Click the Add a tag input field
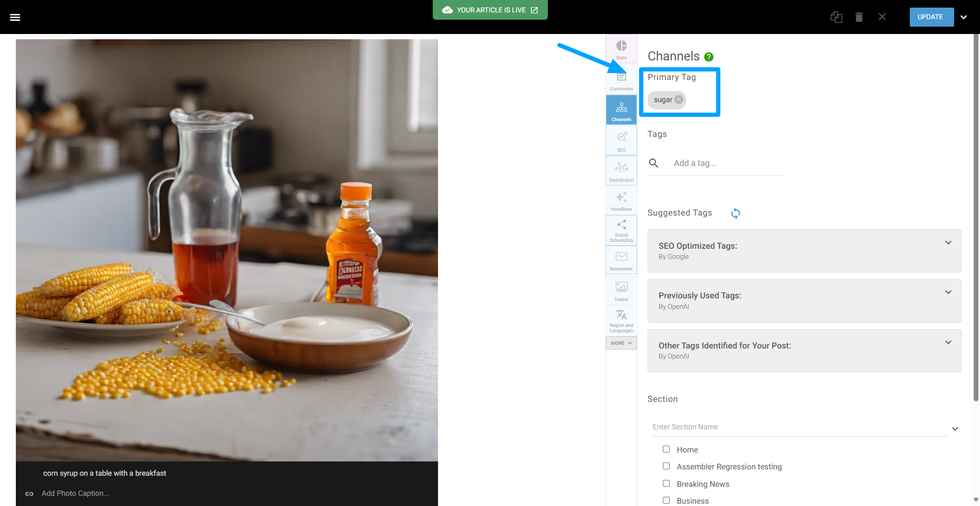Image resolution: width=980 pixels, height=506 pixels. tap(725, 163)
